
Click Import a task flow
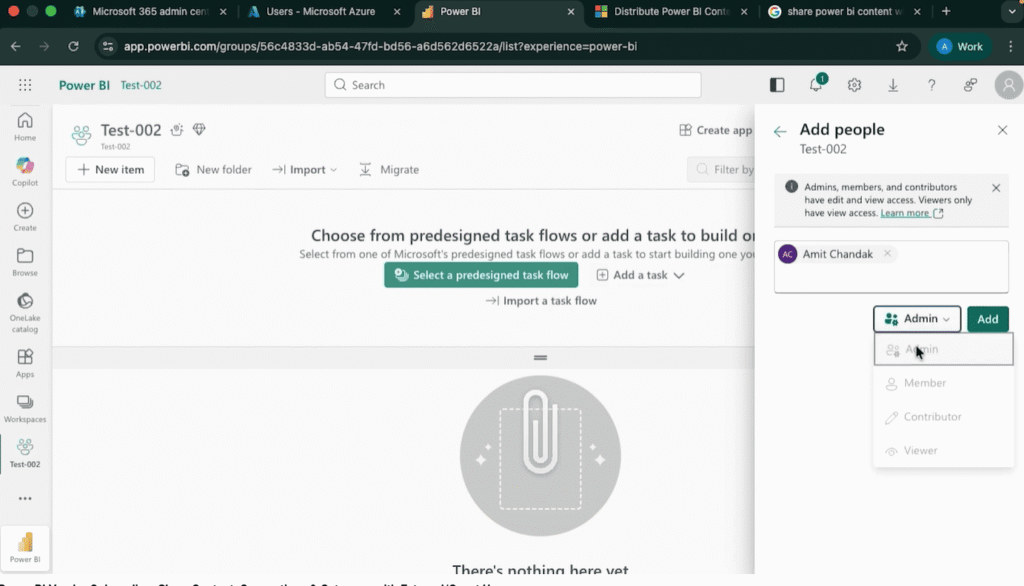(x=541, y=301)
